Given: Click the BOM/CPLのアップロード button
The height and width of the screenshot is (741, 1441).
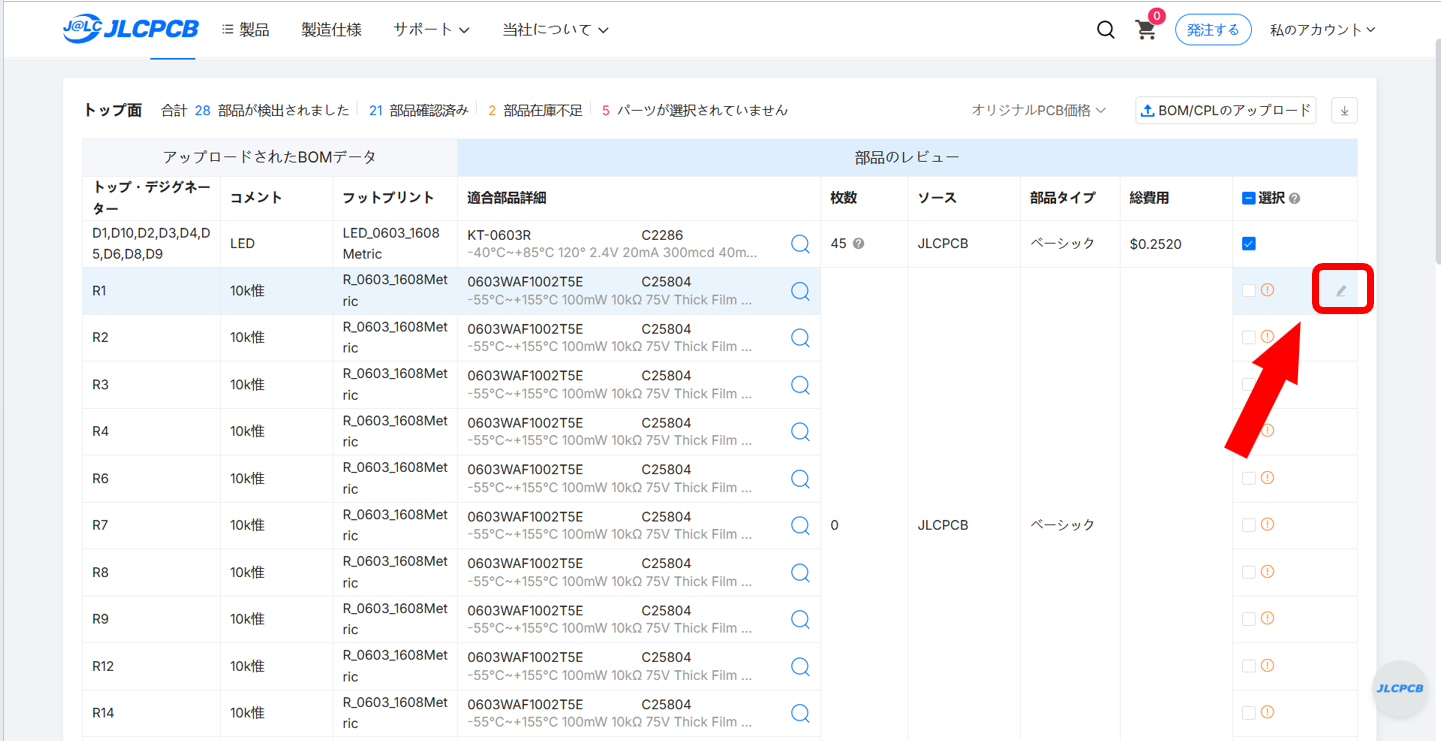Looking at the screenshot, I should 1226,110.
